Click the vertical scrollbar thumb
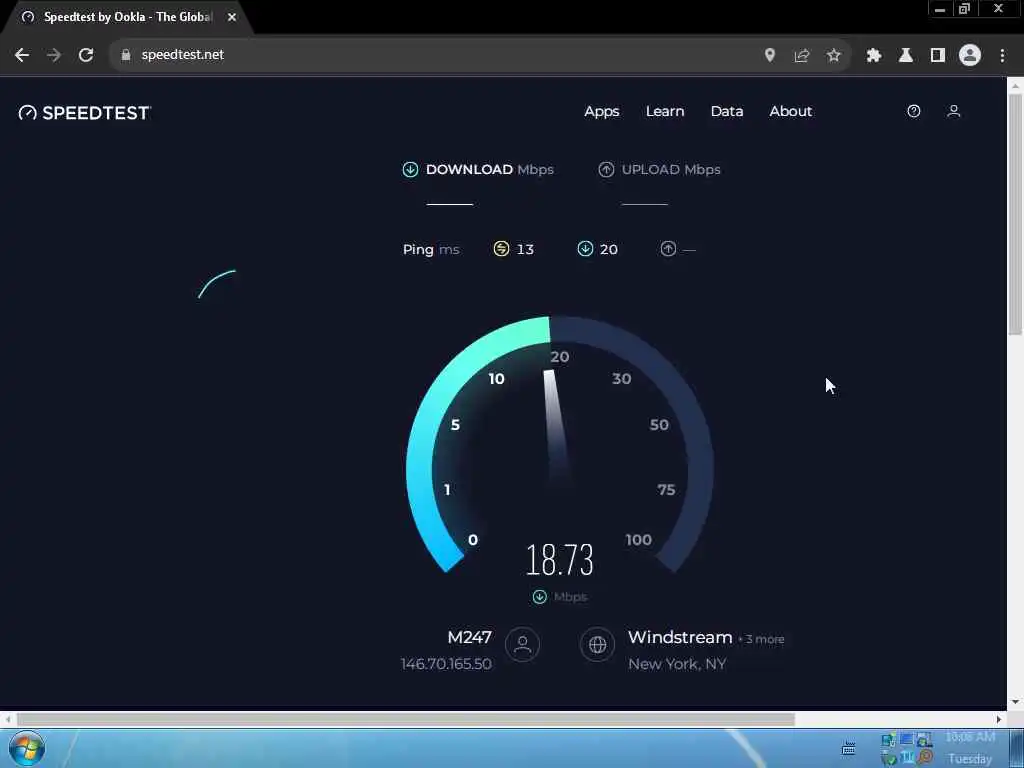Screen dimensions: 1024x768 1015,216
